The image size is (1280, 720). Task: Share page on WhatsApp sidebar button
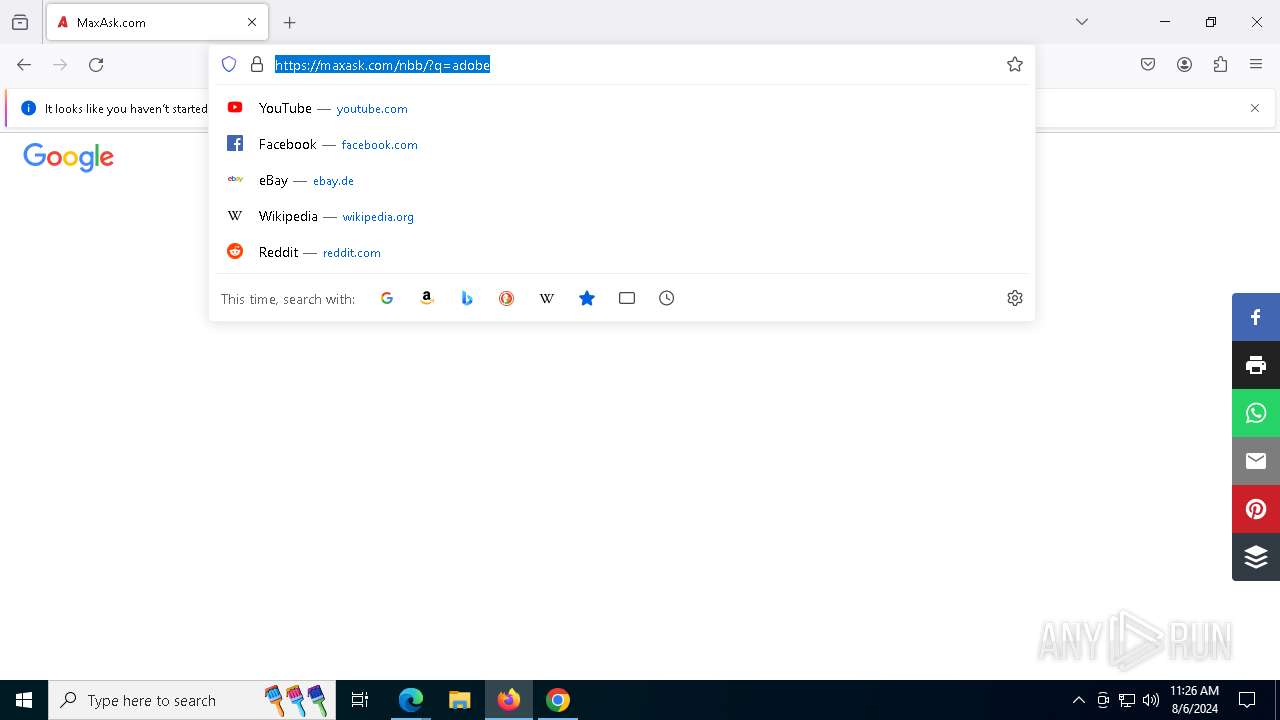tap(1256, 413)
